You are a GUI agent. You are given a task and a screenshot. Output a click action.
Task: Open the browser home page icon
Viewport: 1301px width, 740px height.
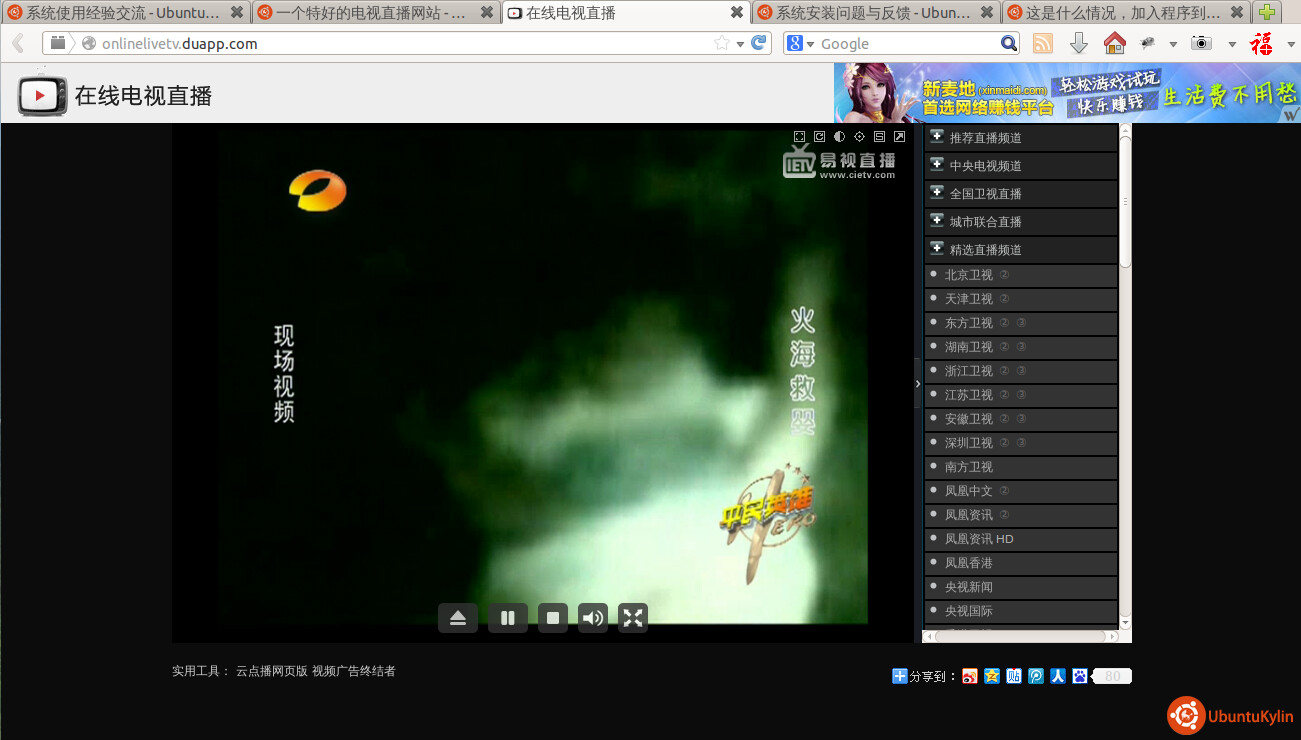[x=1114, y=44]
